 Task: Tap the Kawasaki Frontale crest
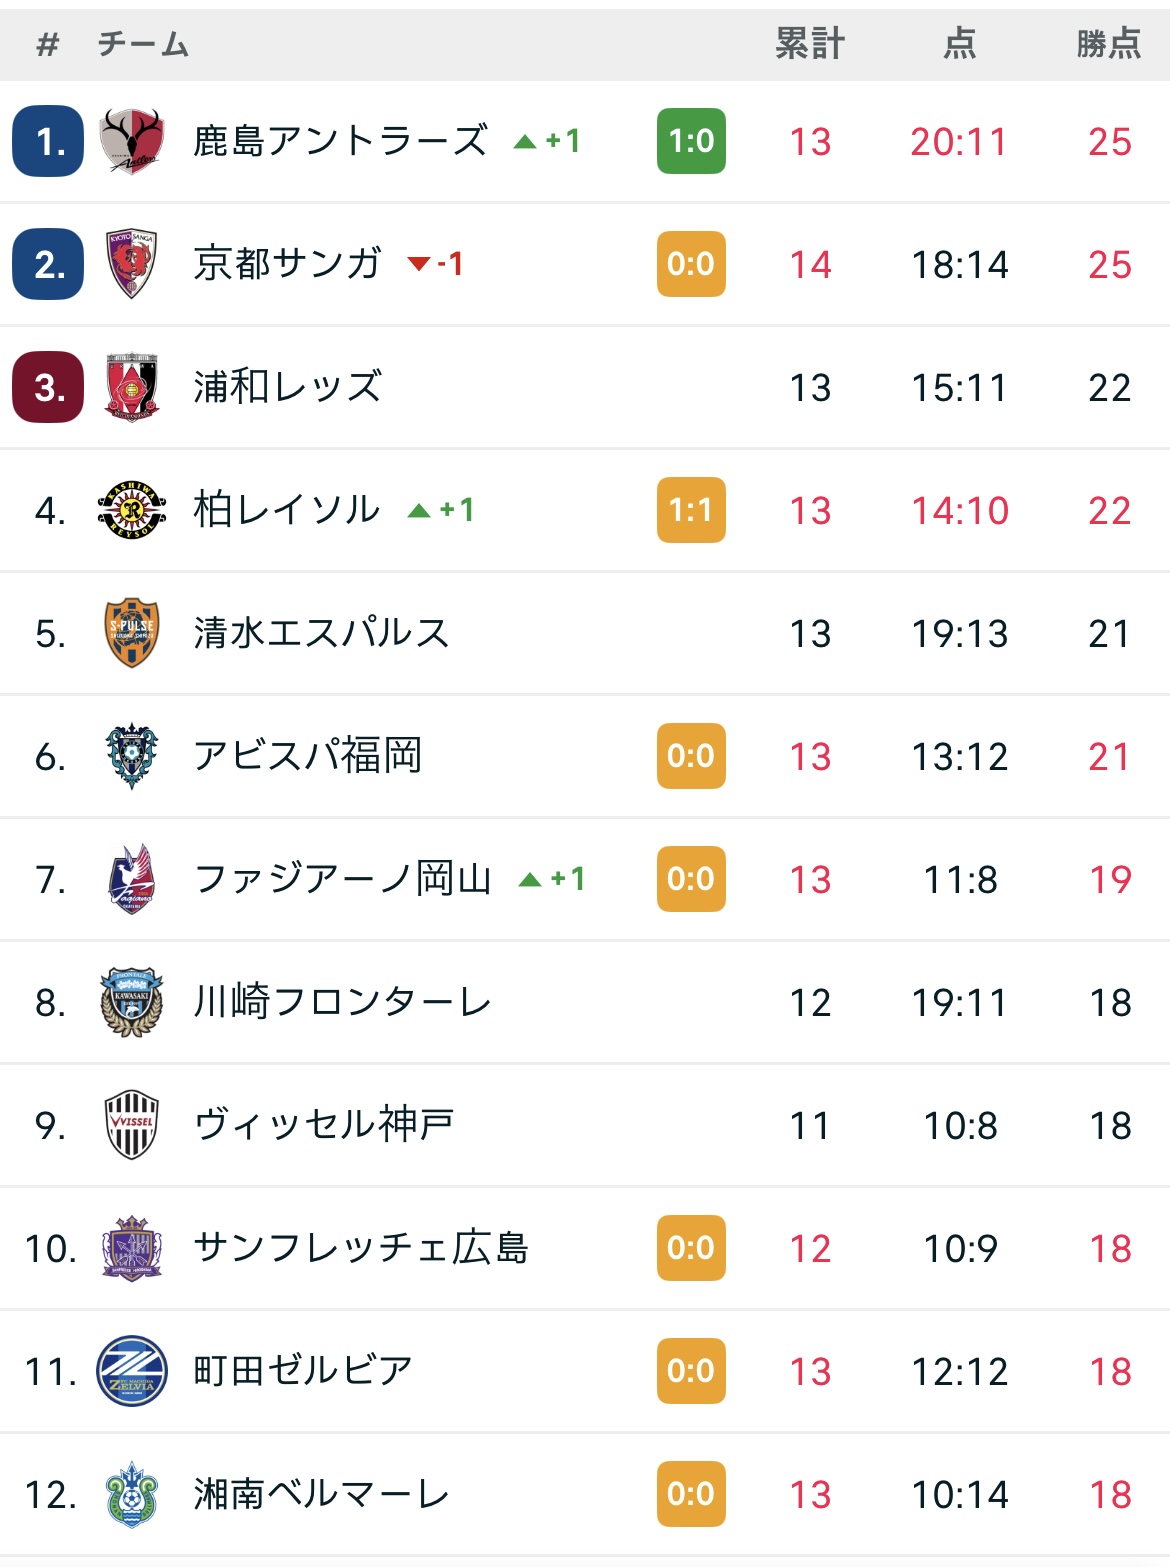coord(131,1002)
